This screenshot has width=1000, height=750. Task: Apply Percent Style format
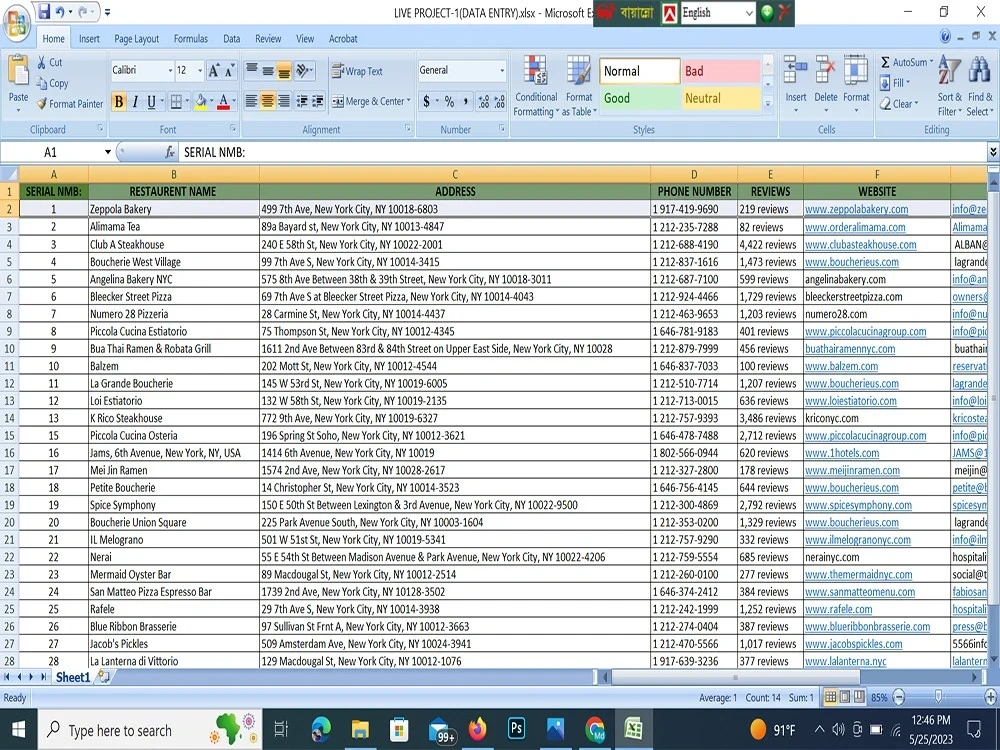450,101
